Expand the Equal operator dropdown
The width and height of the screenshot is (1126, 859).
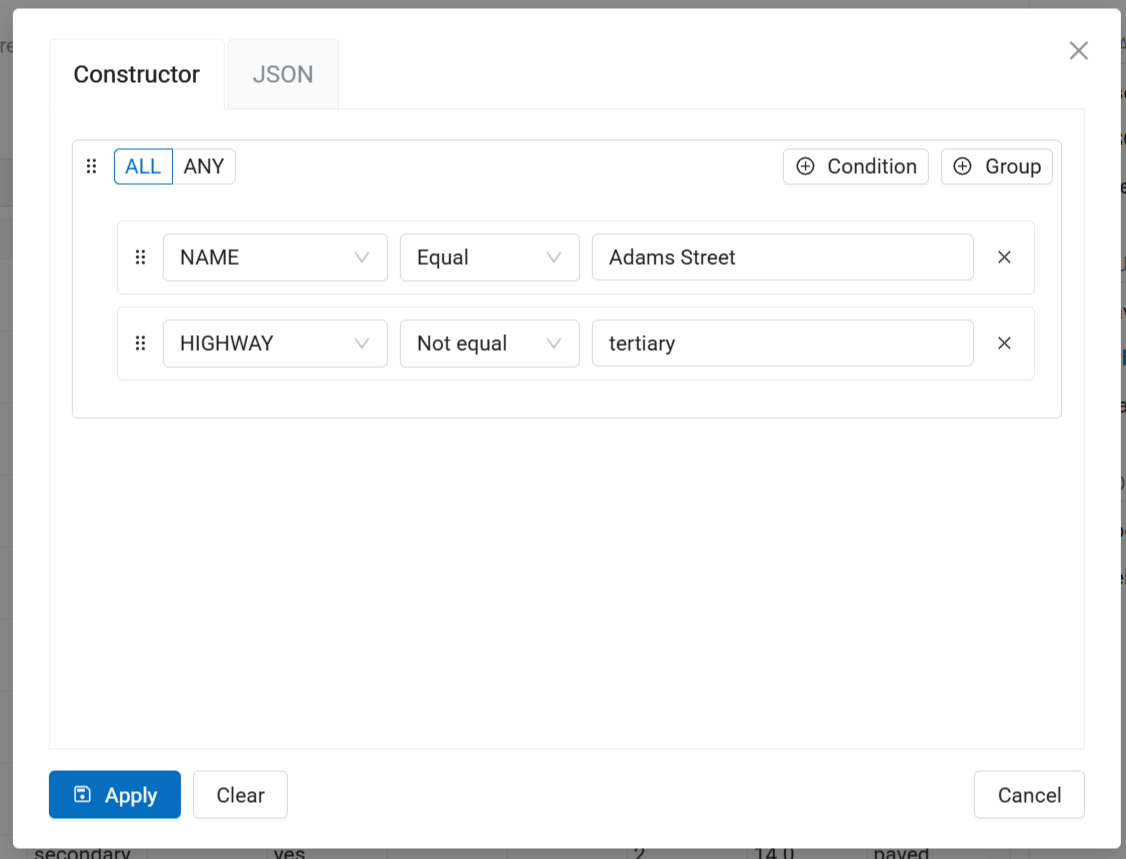(489, 258)
